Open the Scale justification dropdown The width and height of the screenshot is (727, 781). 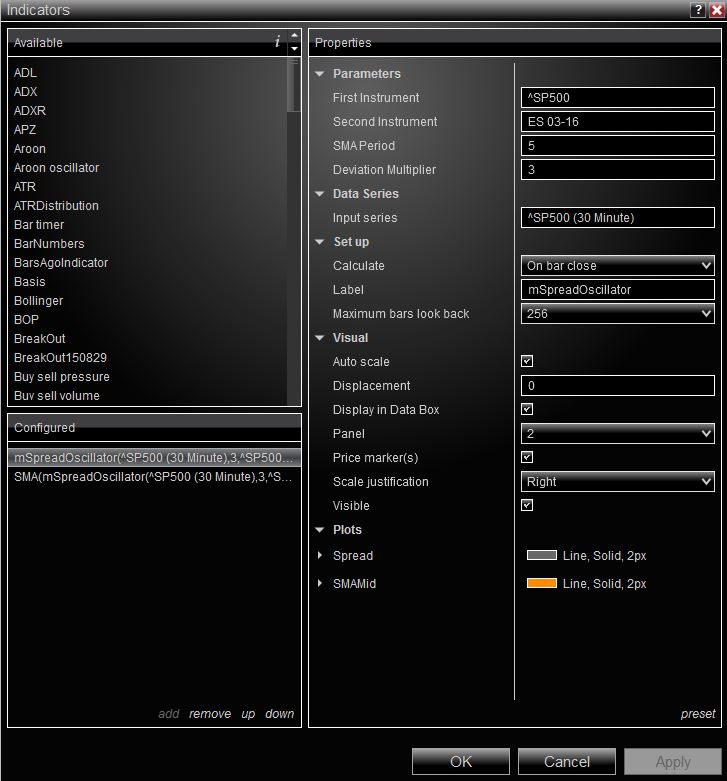617,482
